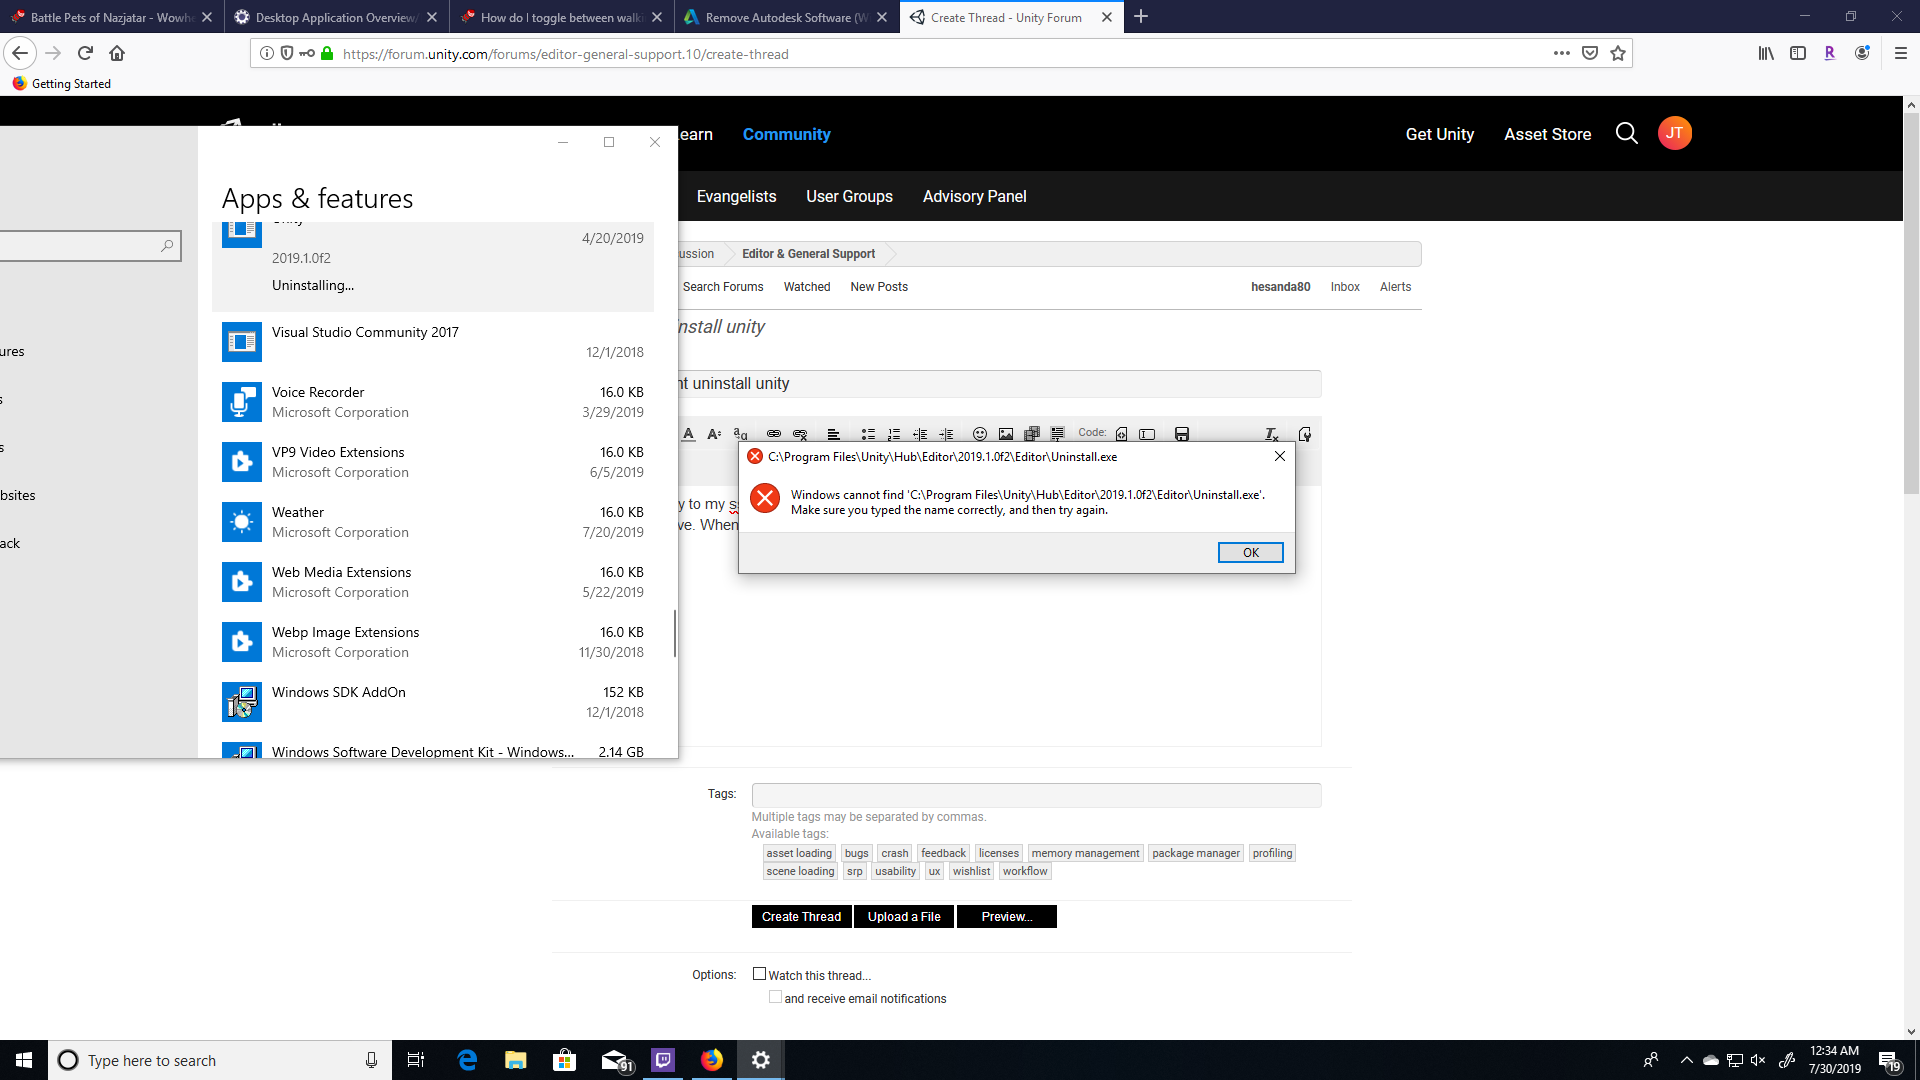Click the Create Thread button
Screen dimensions: 1920x1080
coord(801,917)
